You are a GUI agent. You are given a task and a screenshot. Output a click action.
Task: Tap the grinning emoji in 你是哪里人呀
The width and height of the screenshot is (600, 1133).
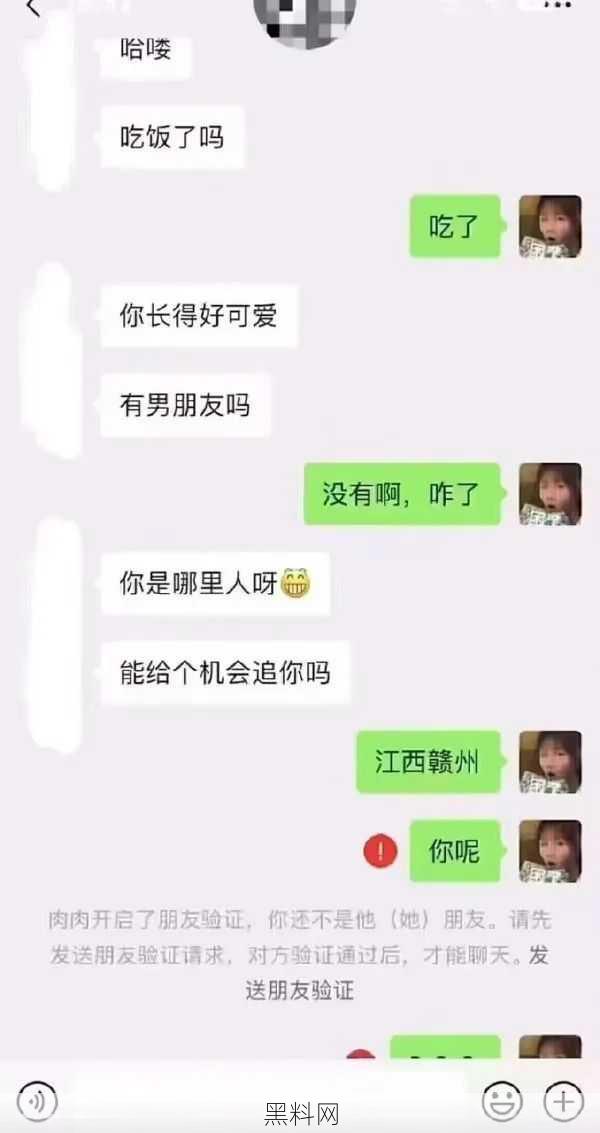296,582
